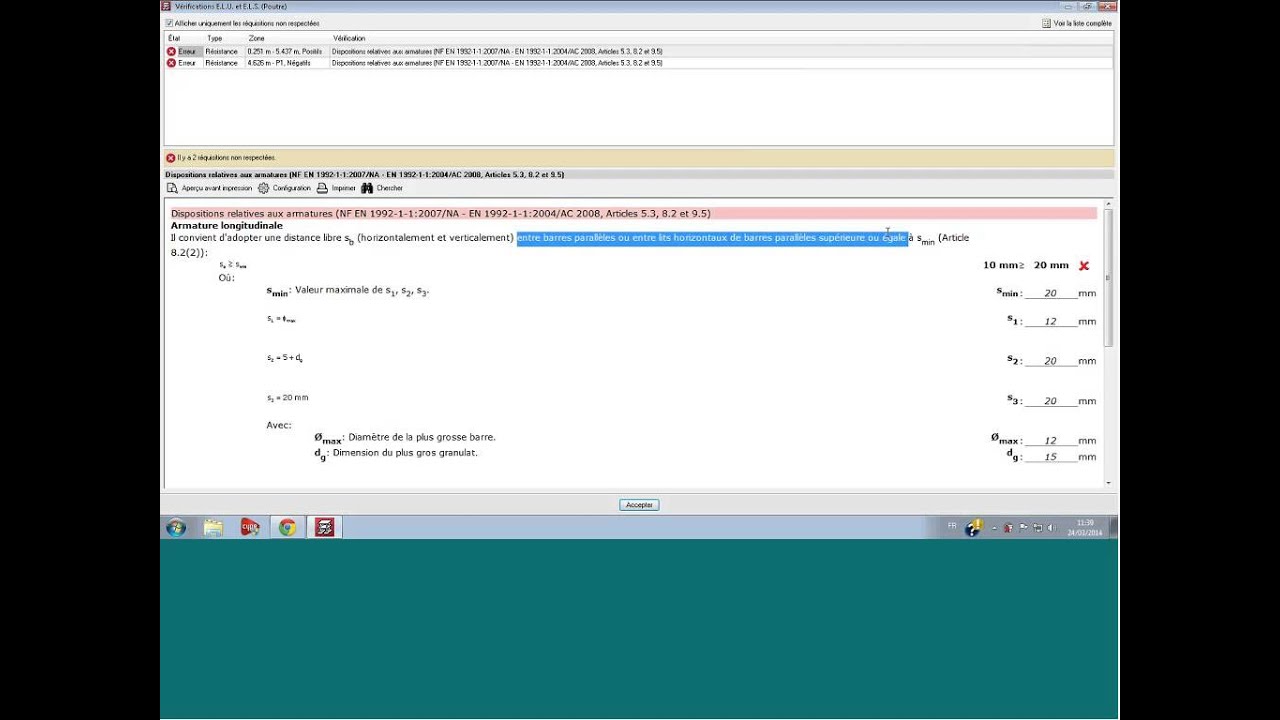The width and height of the screenshot is (1280, 720).
Task: Click the Windows Start orb
Action: click(x=176, y=527)
